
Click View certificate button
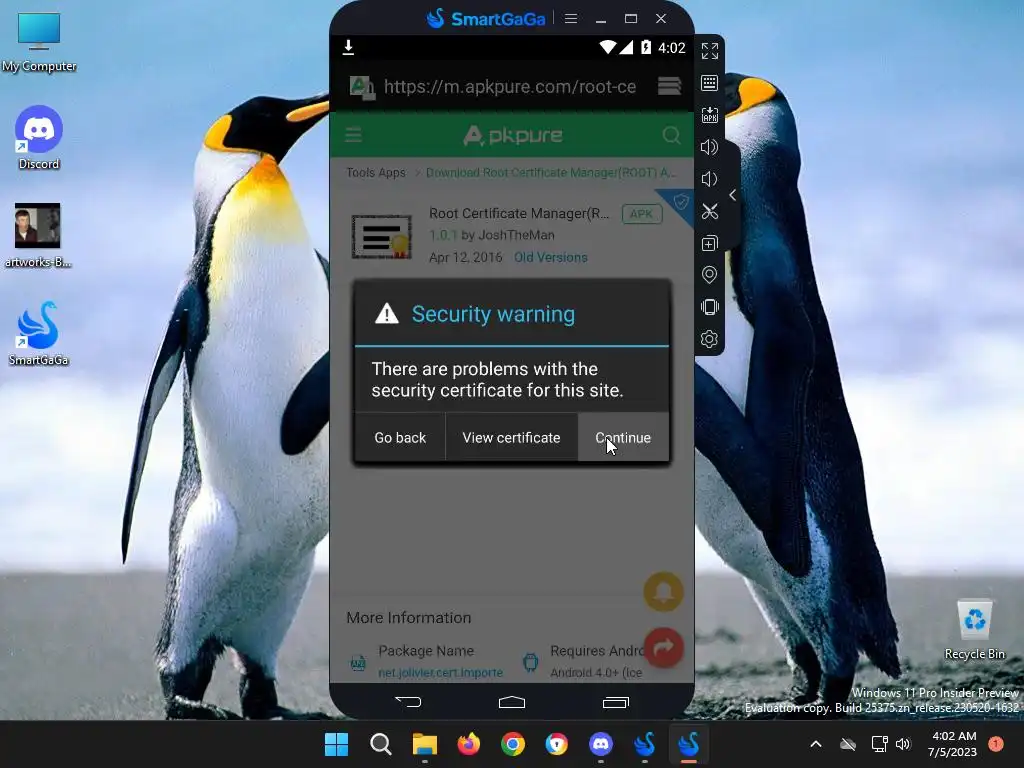coord(511,437)
